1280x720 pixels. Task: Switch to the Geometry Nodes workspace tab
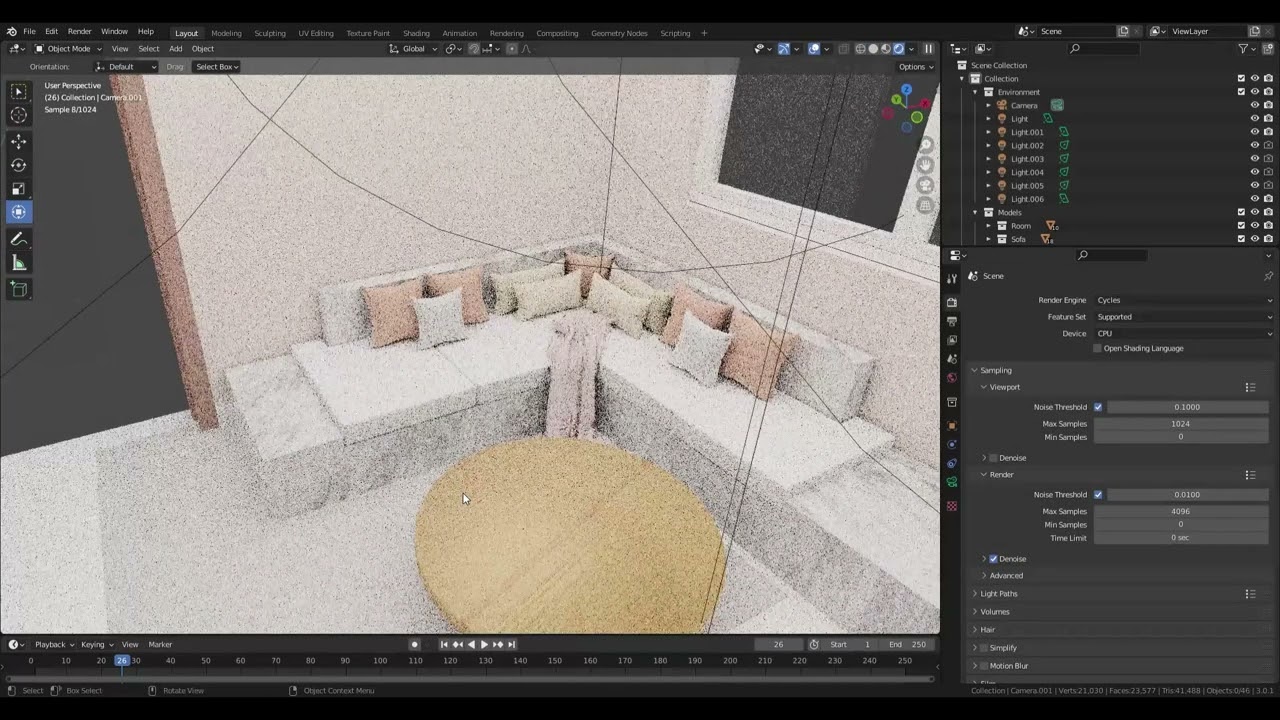click(619, 33)
